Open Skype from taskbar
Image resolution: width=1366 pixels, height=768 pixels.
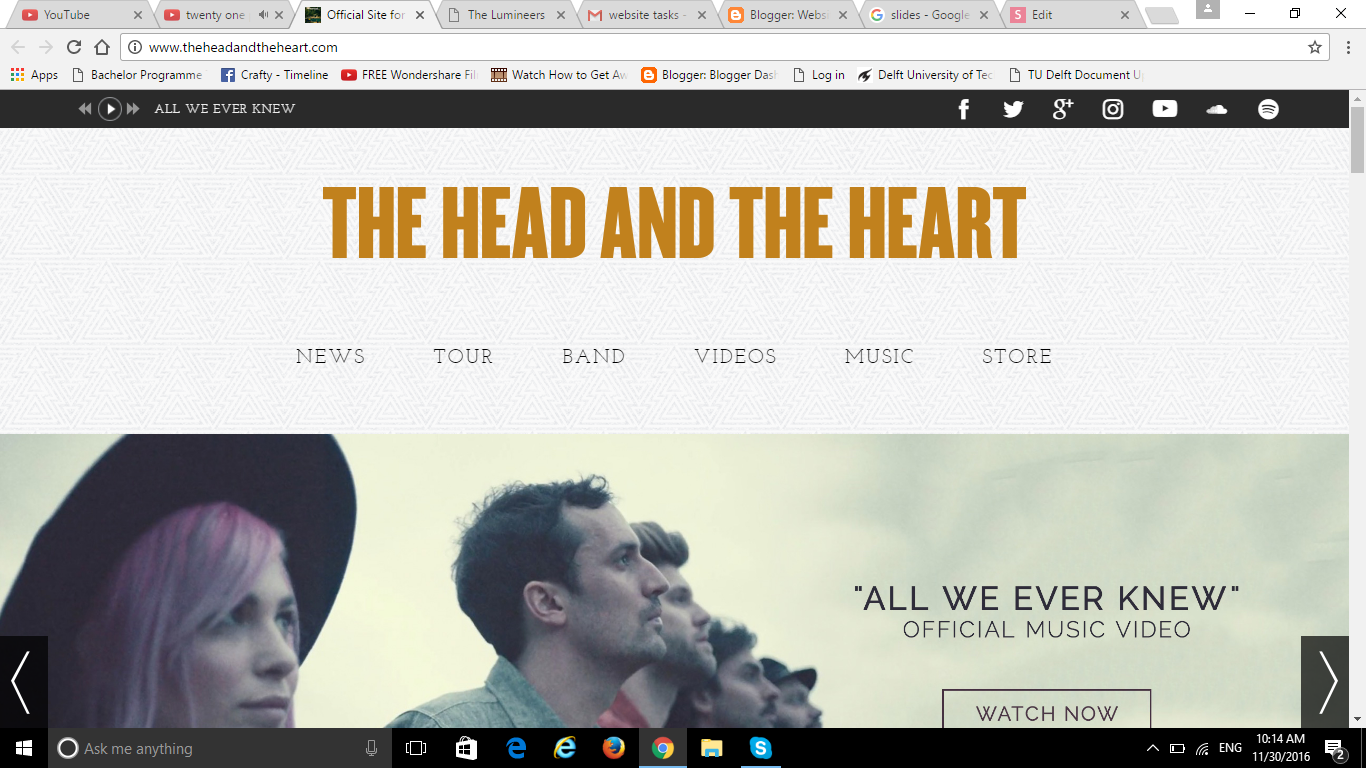click(x=761, y=748)
